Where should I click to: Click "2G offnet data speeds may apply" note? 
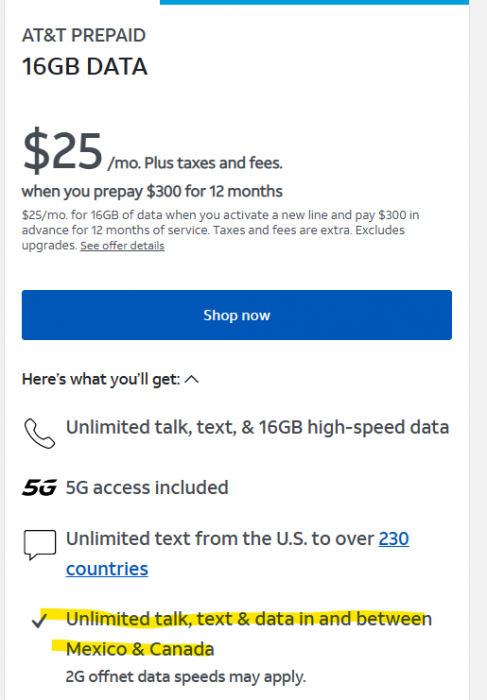point(186,677)
